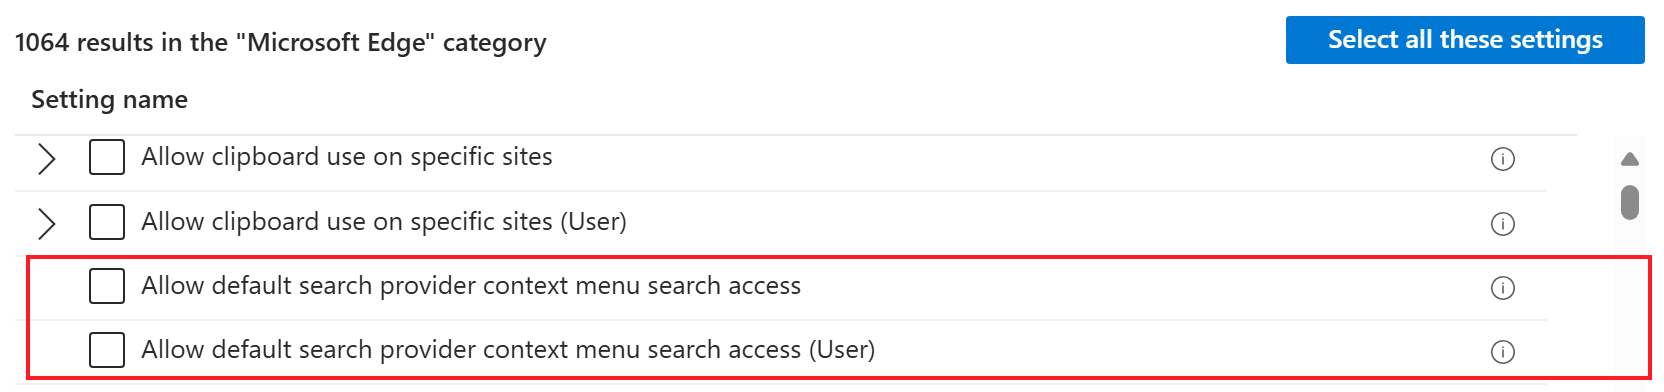Choose the context menu search access (User) label

[508, 350]
